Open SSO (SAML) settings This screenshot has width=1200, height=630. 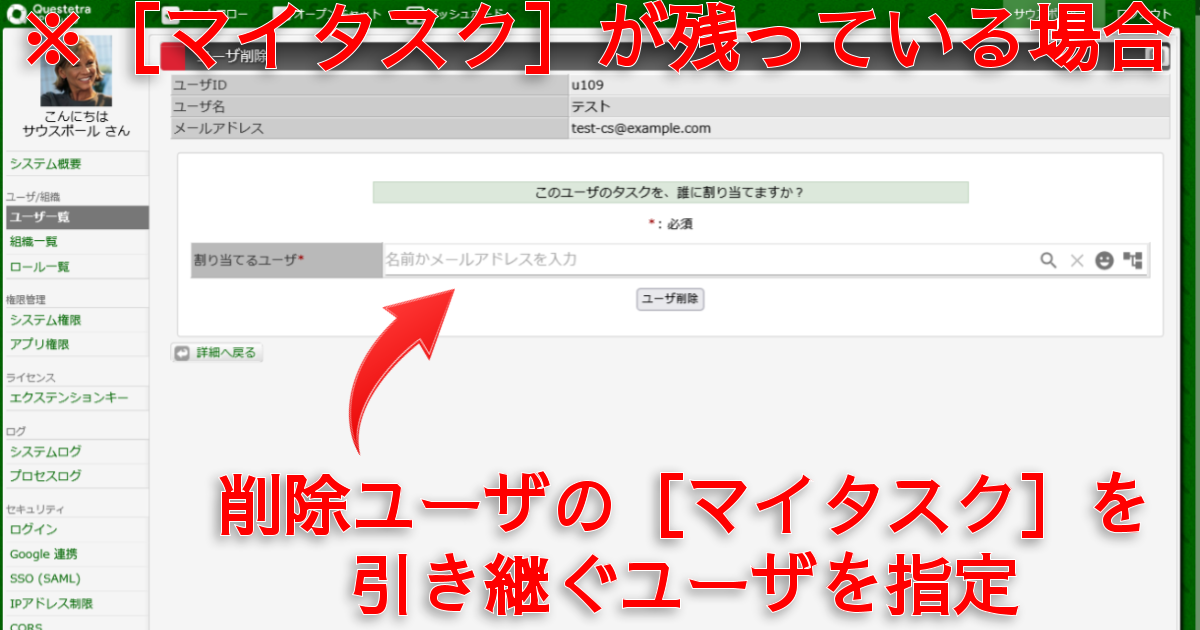45,579
